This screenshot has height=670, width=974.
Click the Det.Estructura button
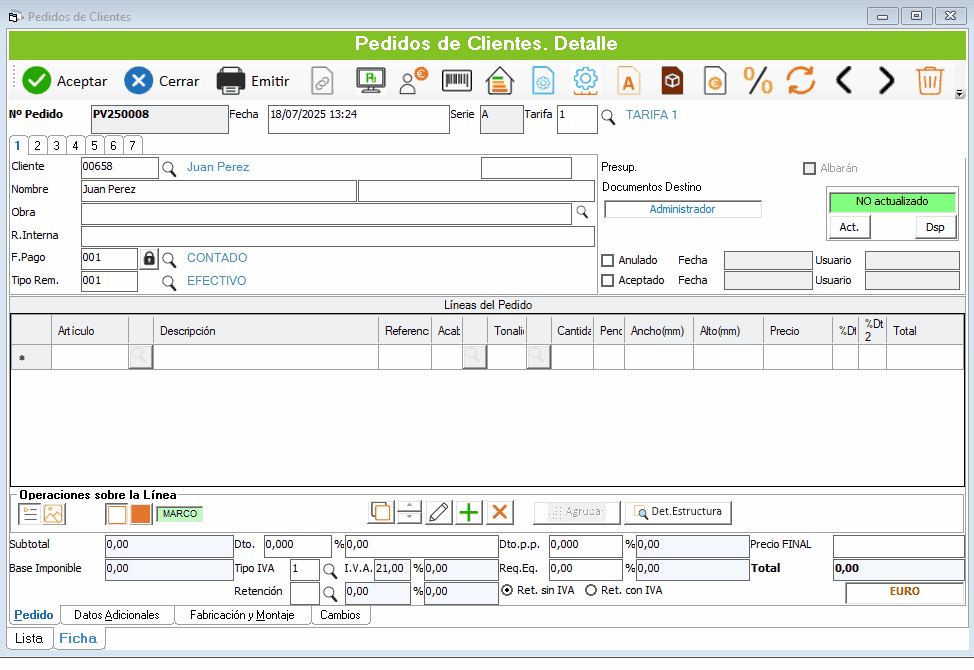pyautogui.click(x=678, y=512)
